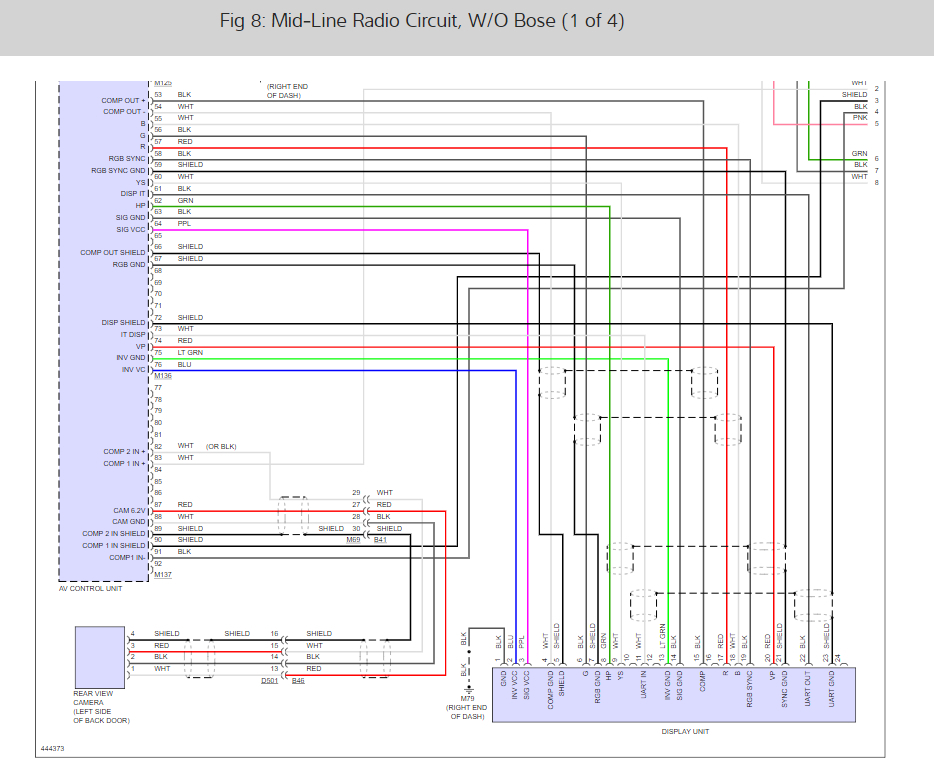The width and height of the screenshot is (934, 783).
Task: Select COMP 2 IN + pin label
Action: 124,451
